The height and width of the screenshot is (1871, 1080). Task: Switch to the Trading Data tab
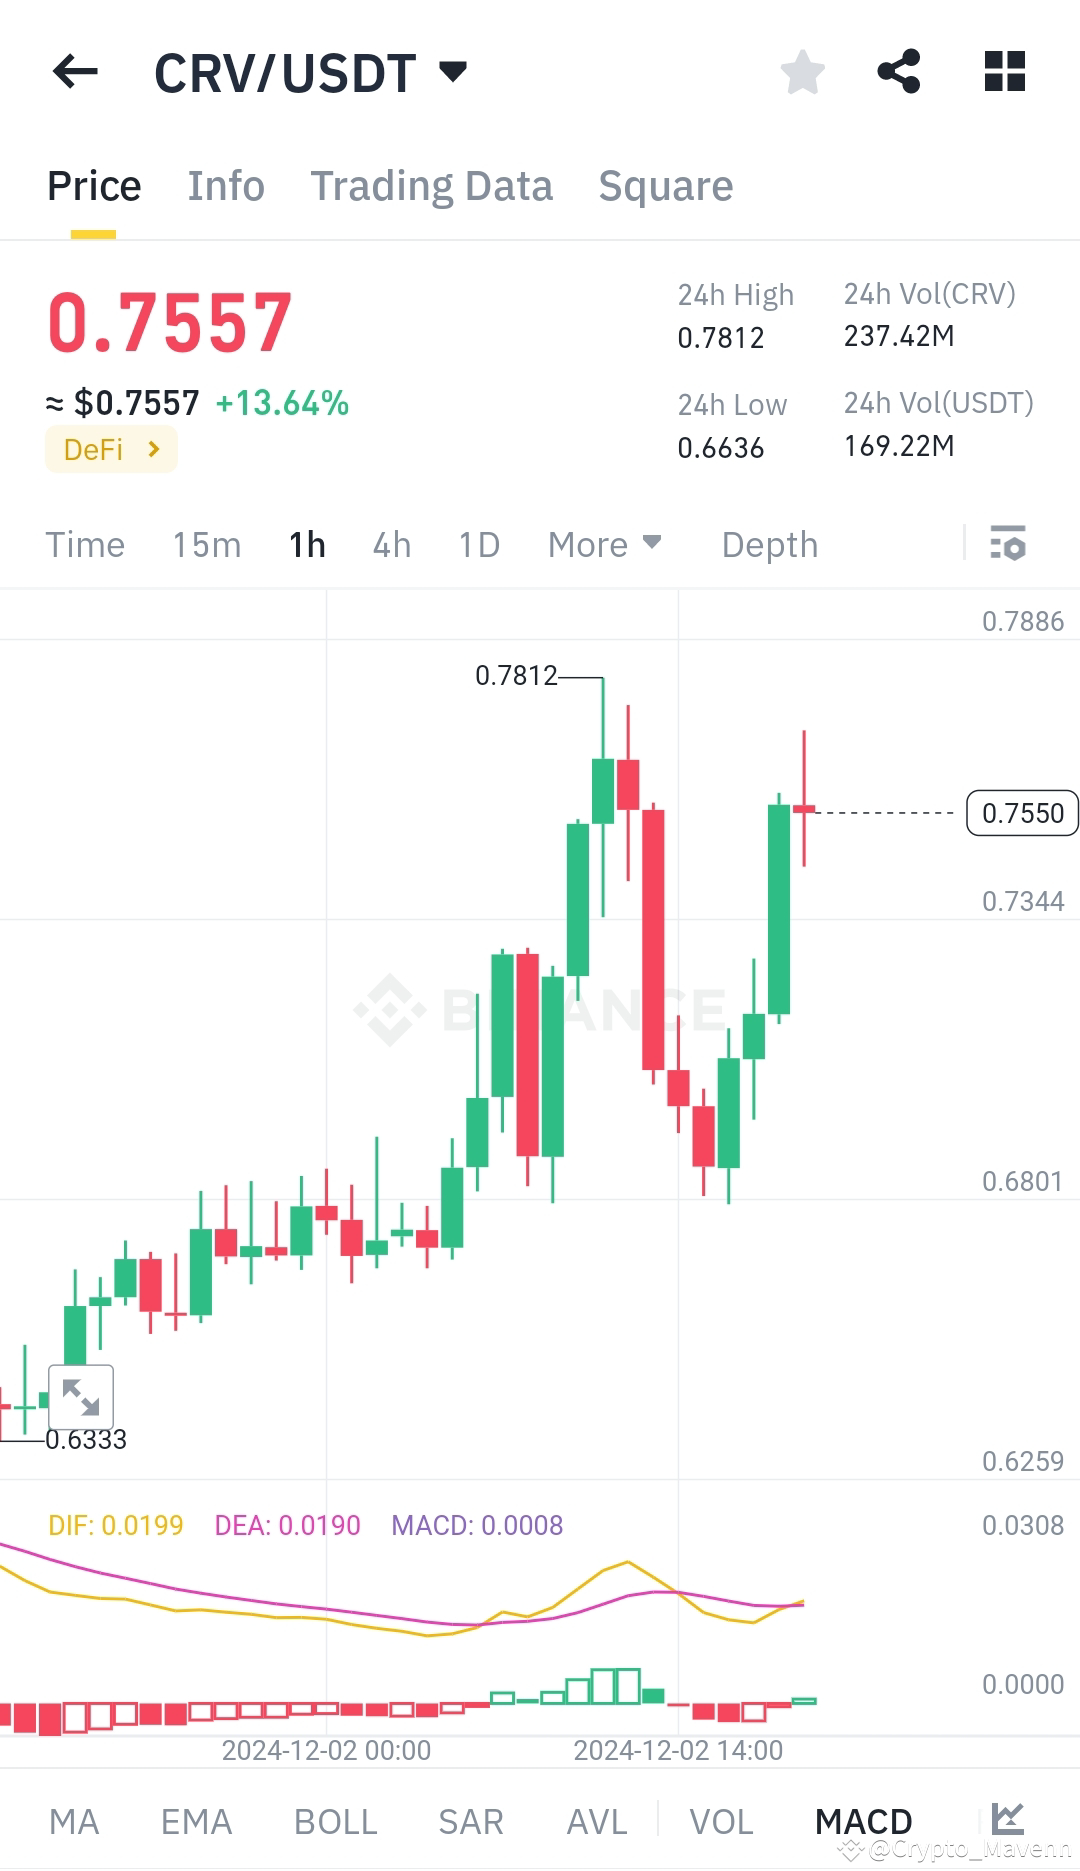[432, 185]
